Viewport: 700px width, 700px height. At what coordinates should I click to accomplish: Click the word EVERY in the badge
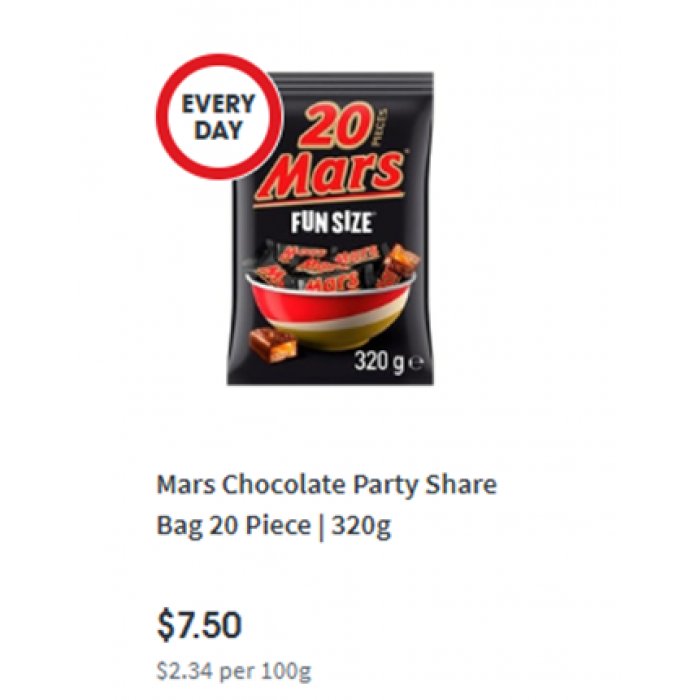tap(218, 104)
